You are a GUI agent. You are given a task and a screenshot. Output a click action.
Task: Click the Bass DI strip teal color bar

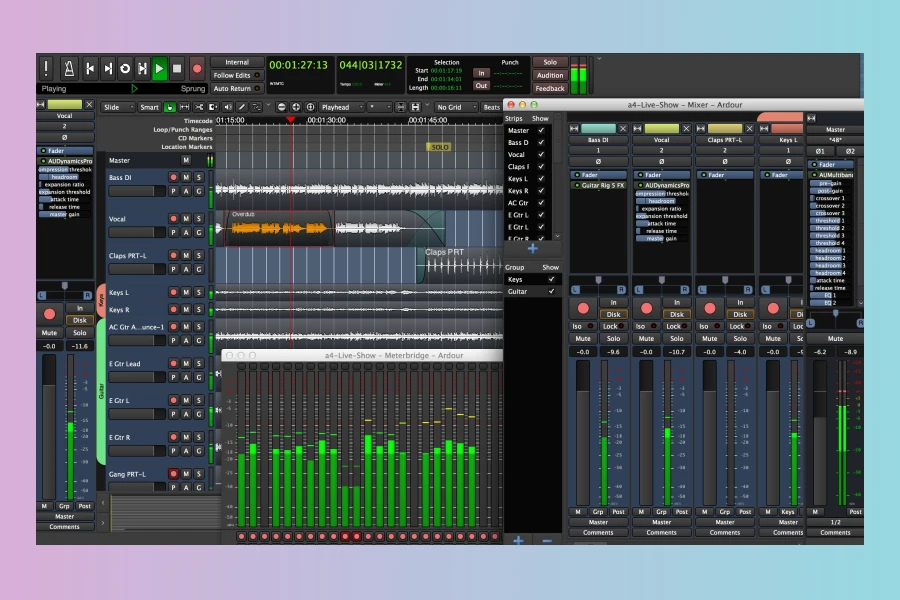point(598,129)
